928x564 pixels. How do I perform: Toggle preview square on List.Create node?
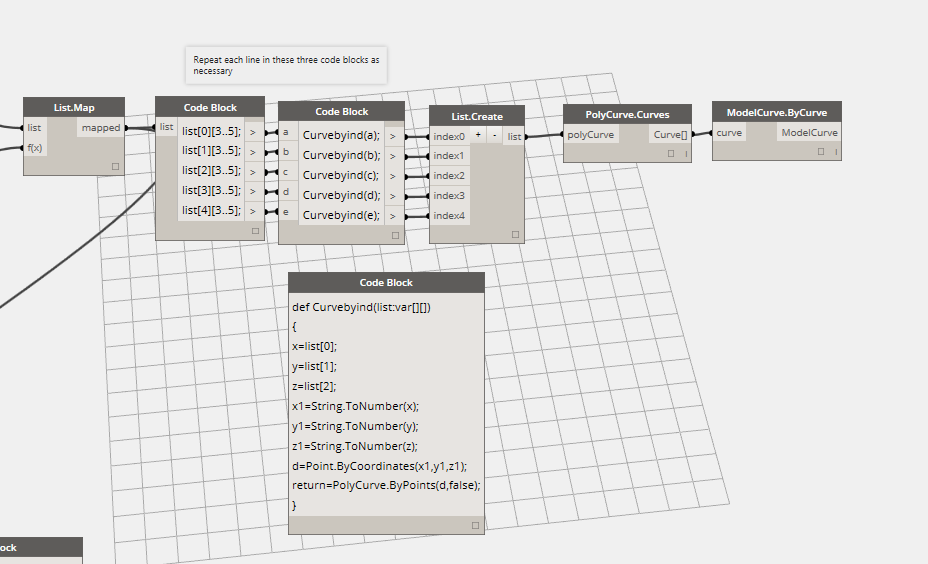coord(515,234)
